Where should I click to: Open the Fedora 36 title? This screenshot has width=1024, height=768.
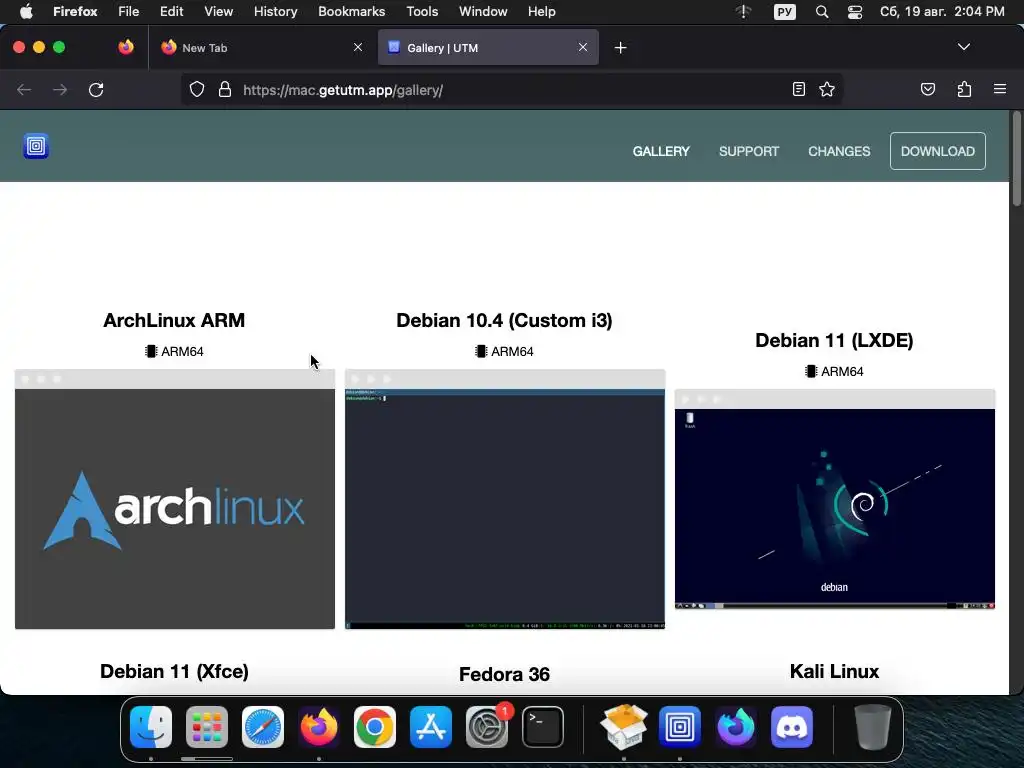[x=504, y=674]
